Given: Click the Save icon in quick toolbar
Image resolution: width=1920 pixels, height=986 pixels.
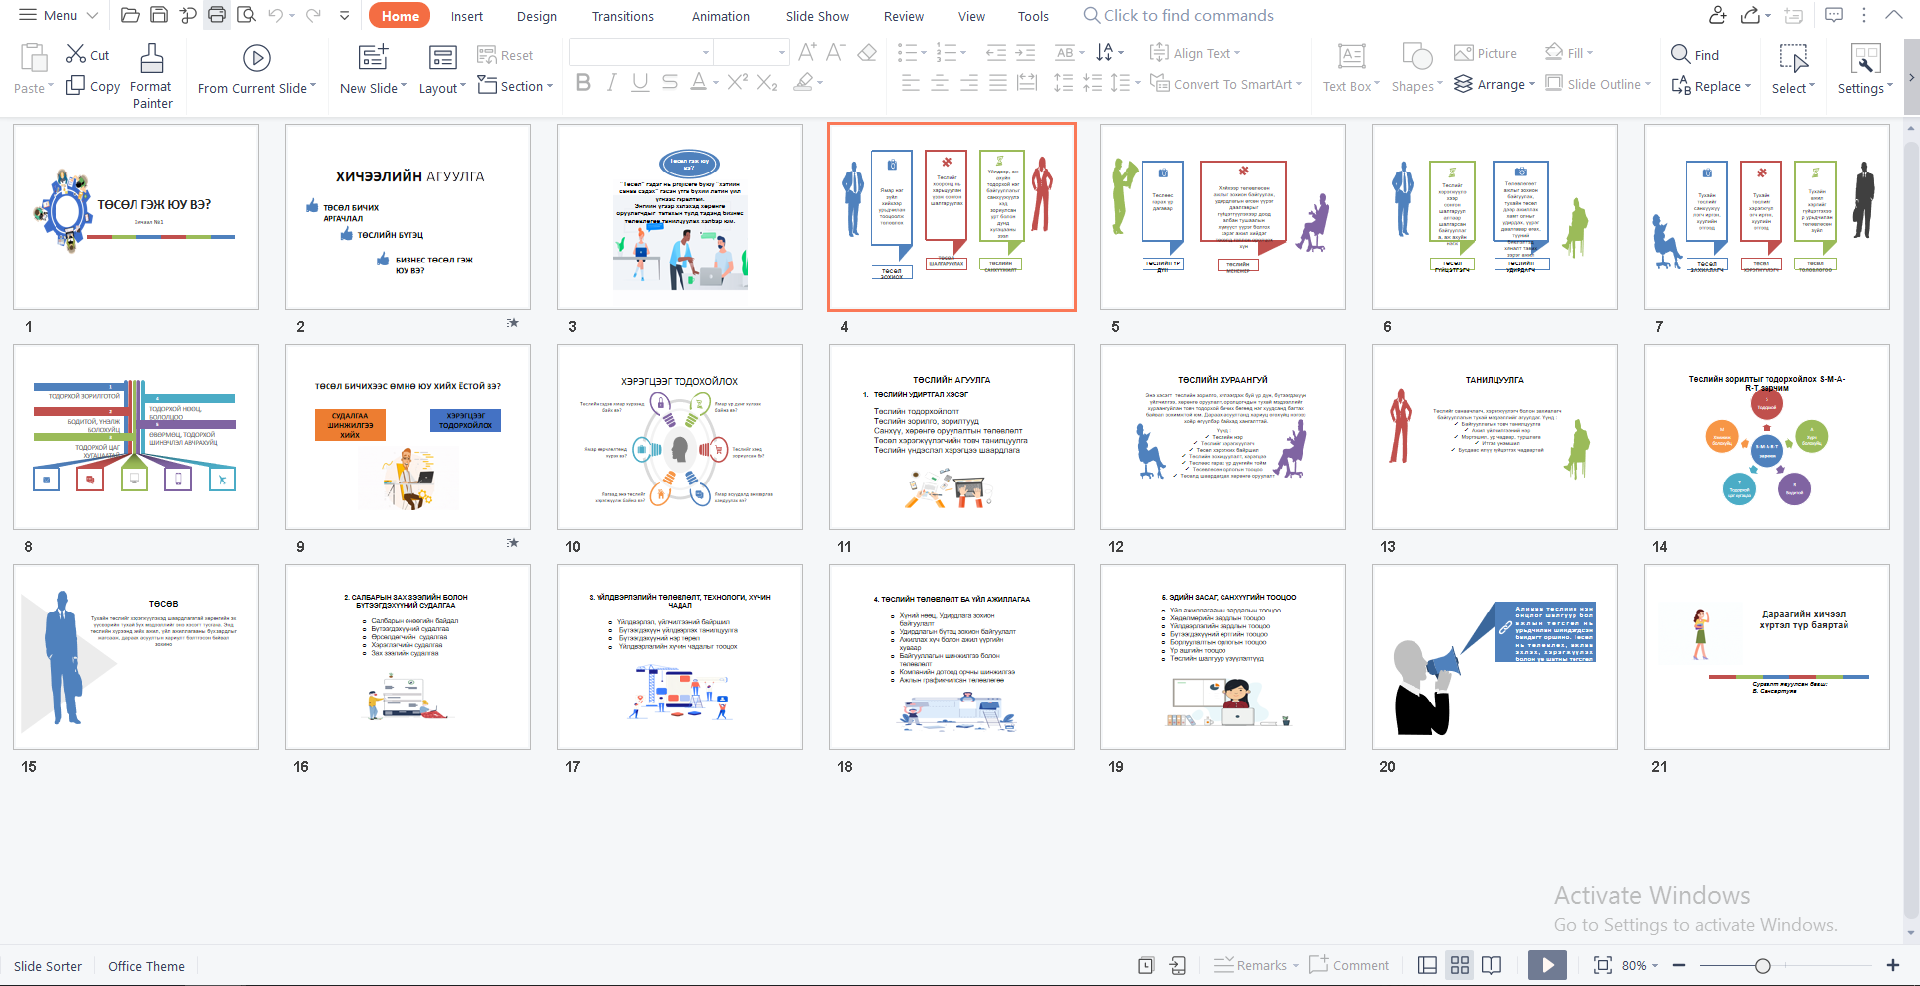Looking at the screenshot, I should 159,15.
